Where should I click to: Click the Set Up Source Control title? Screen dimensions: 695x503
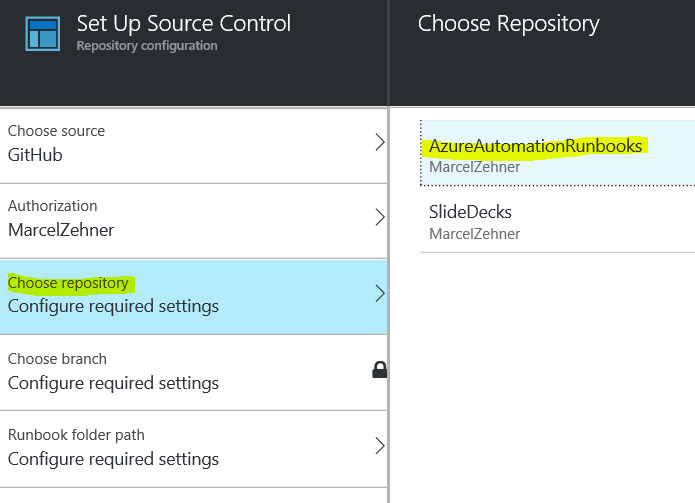(x=183, y=23)
